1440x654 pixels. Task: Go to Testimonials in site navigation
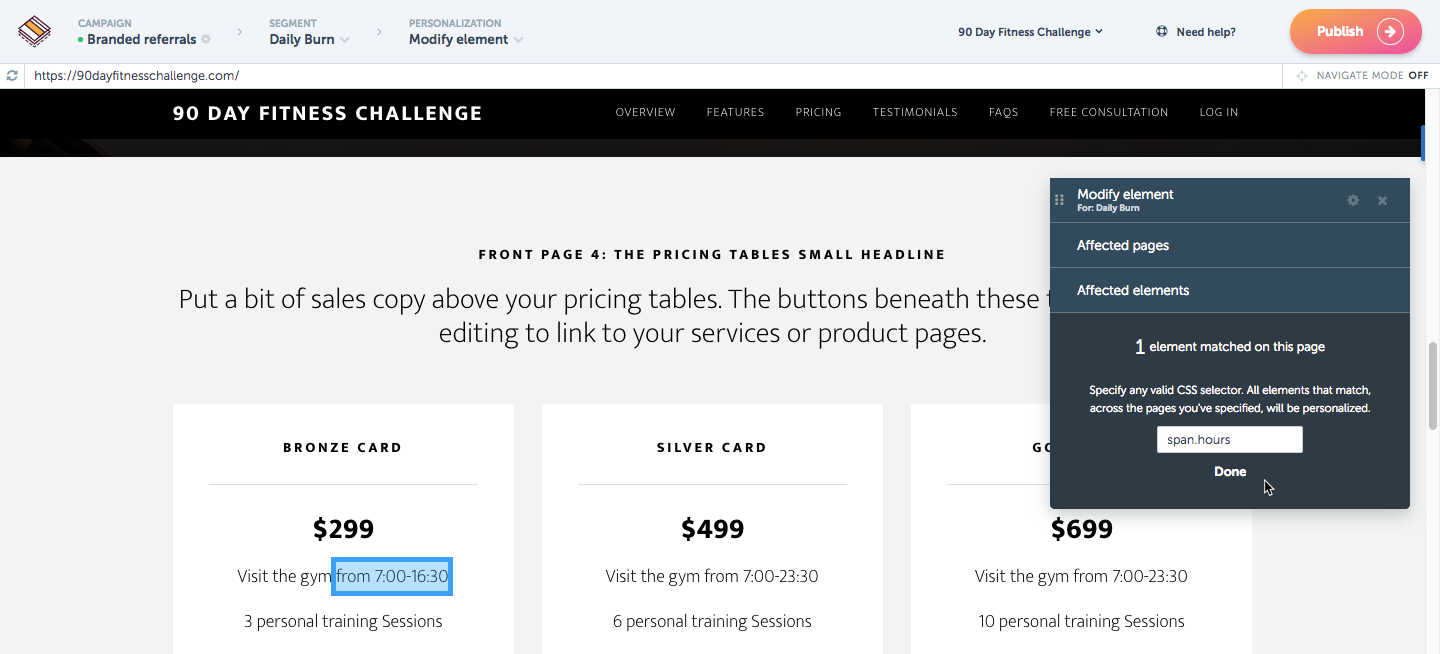click(915, 112)
